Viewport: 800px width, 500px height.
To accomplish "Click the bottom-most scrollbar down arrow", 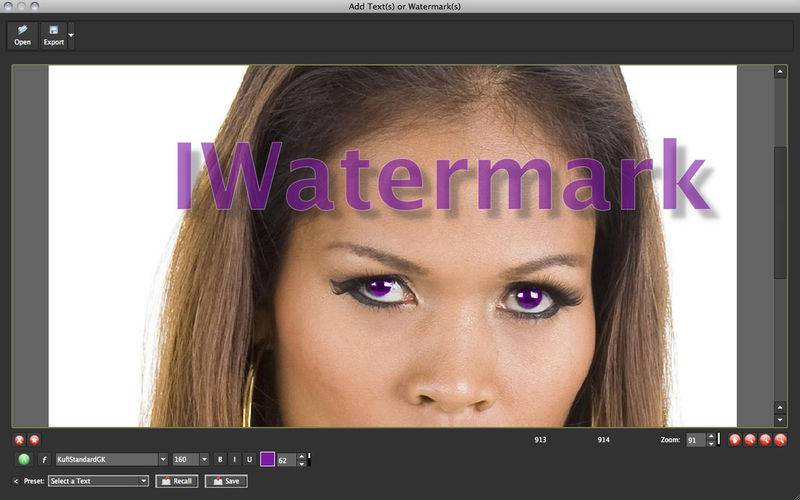I will point(780,420).
